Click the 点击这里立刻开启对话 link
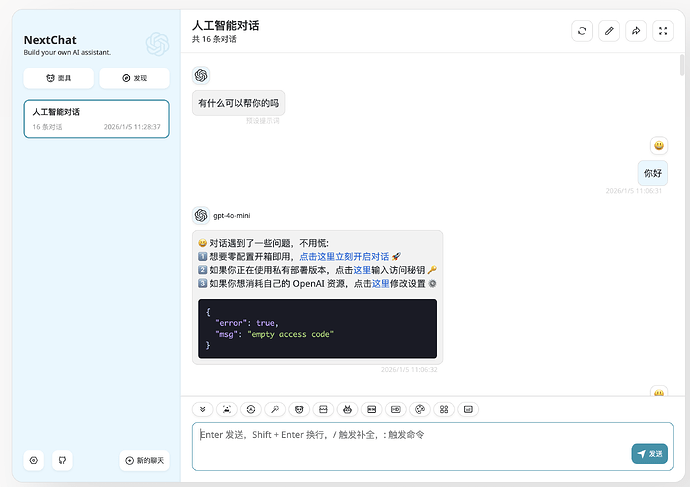The image size is (690, 487). [x=344, y=257]
